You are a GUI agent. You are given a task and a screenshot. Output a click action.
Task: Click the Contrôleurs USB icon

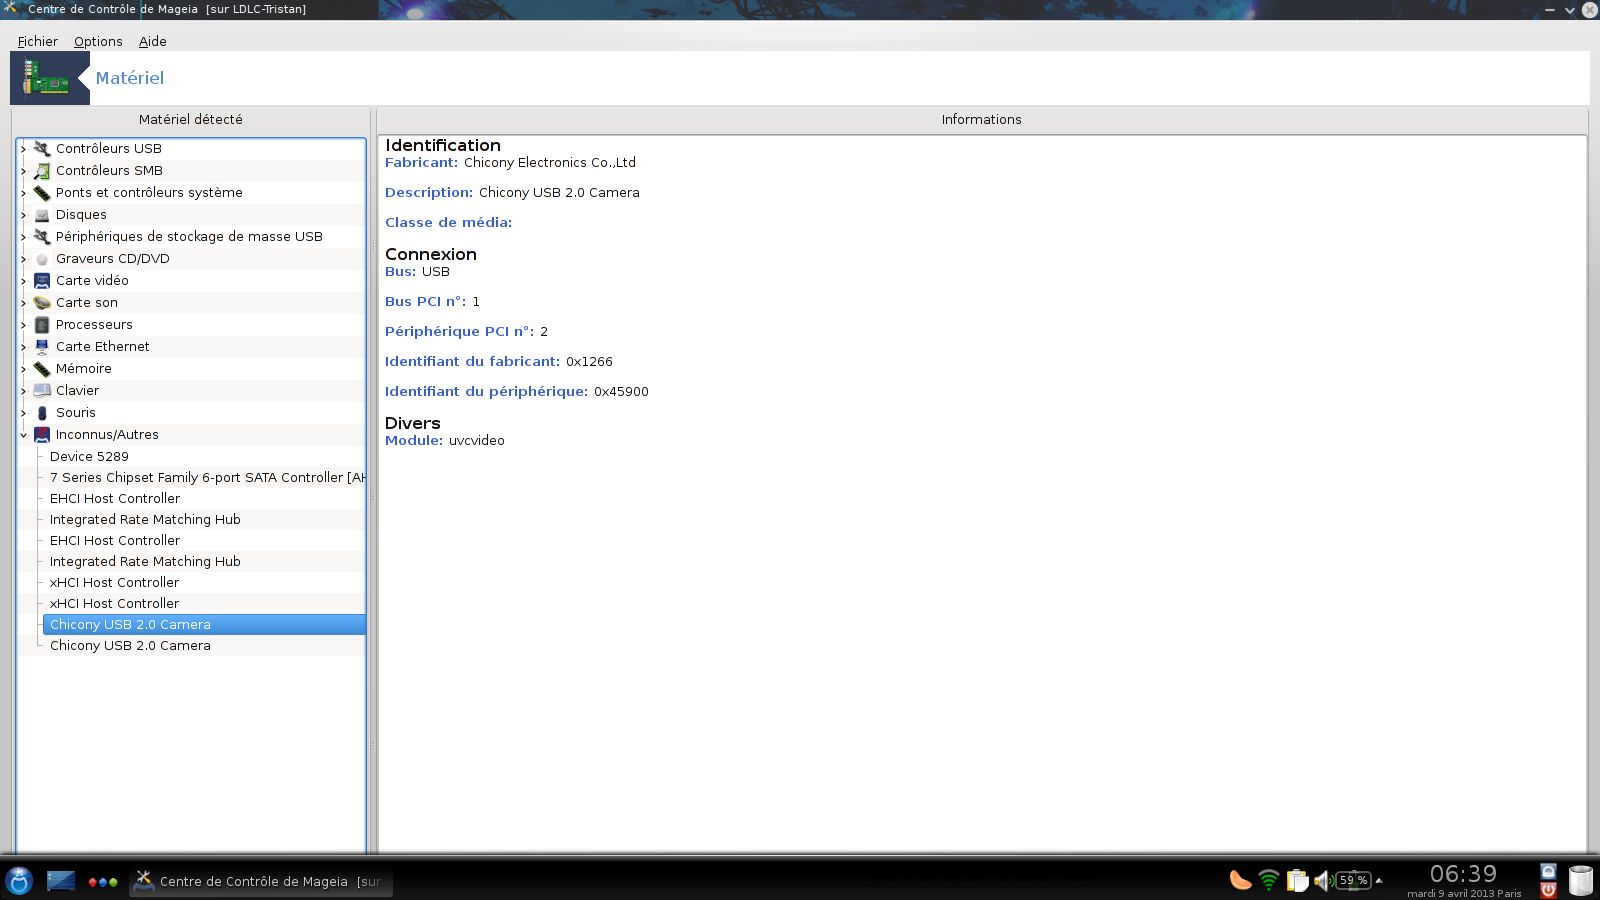(x=42, y=149)
